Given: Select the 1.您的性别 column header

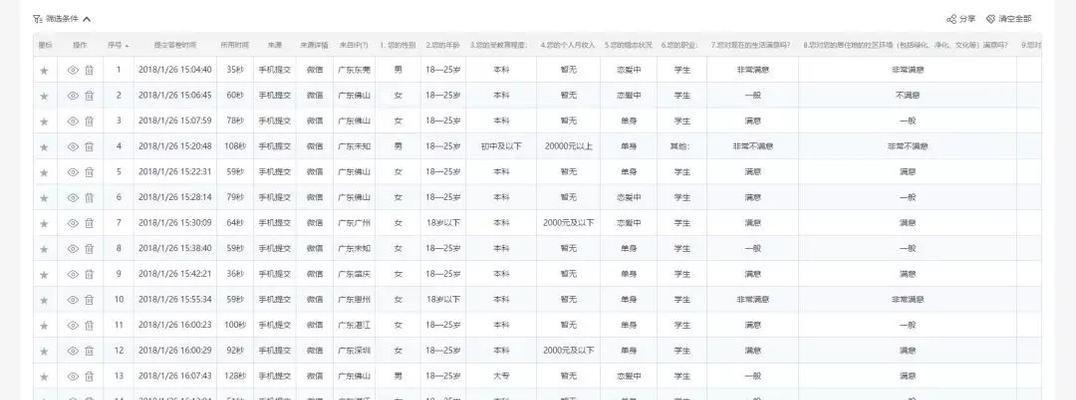Looking at the screenshot, I should pyautogui.click(x=398, y=45).
